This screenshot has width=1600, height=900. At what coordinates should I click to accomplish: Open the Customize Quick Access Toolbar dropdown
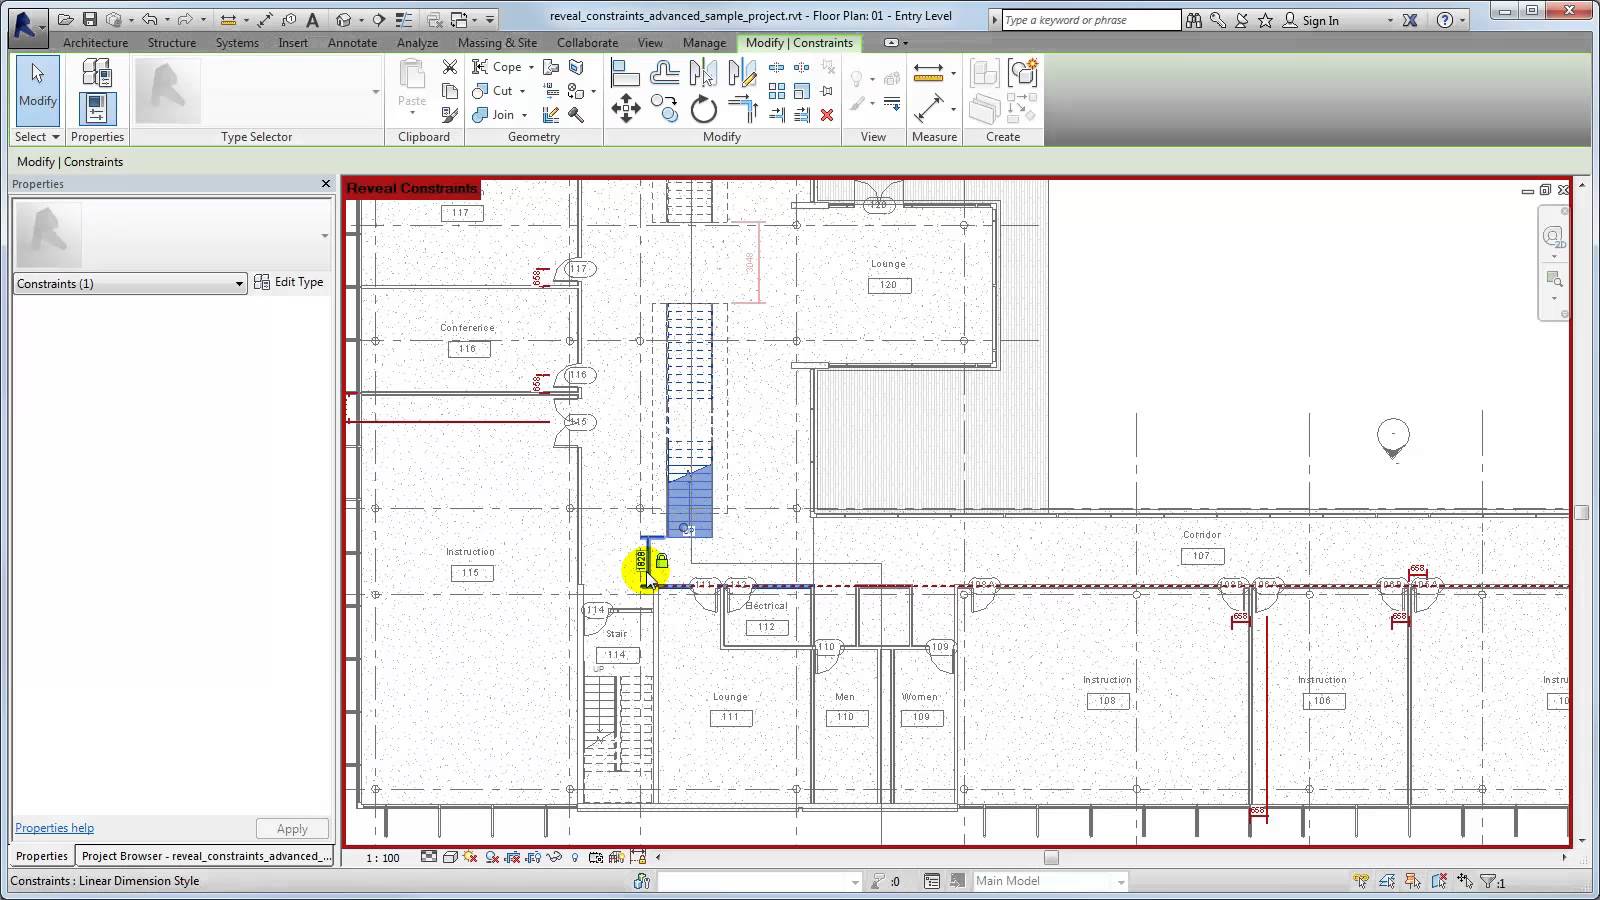pos(490,19)
